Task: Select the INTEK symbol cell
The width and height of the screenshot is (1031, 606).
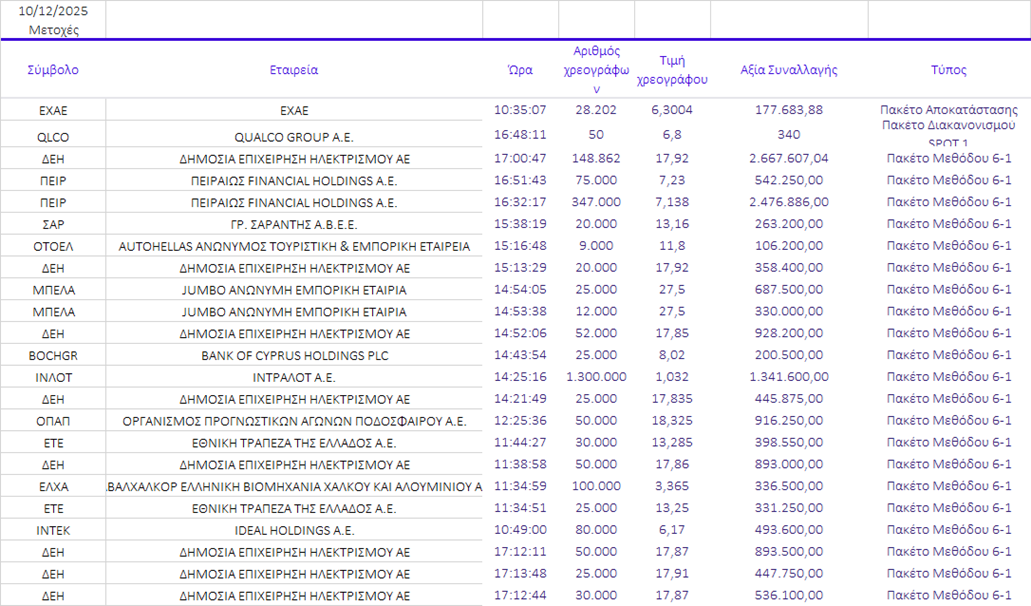Action: pos(53,530)
